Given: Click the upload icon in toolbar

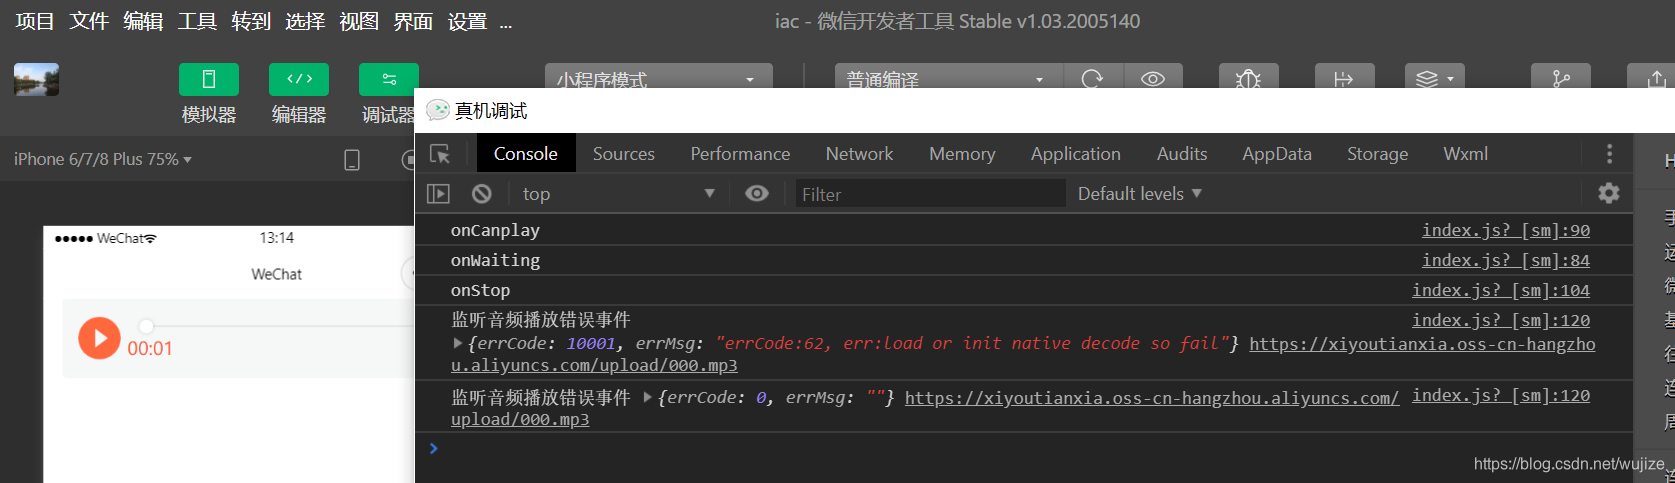Looking at the screenshot, I should [x=1656, y=79].
